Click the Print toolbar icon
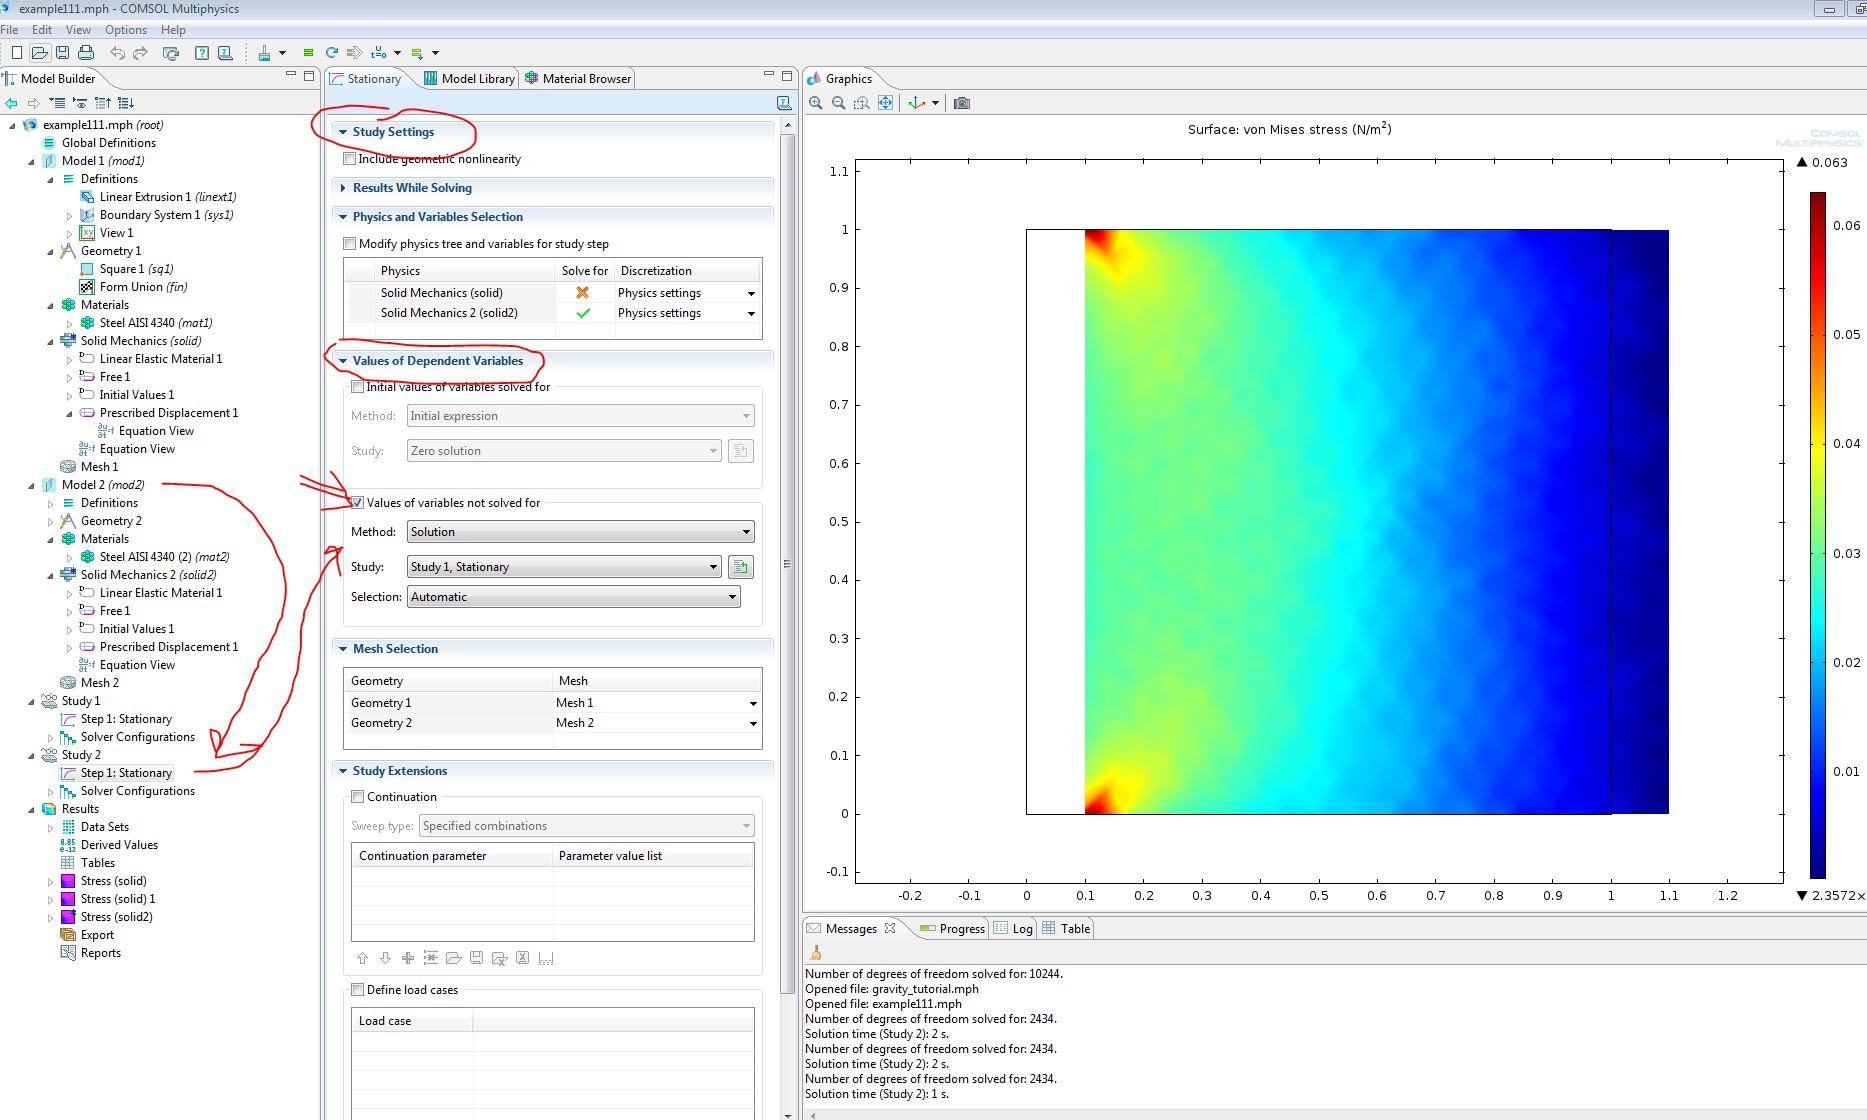Image resolution: width=1867 pixels, height=1120 pixels. click(x=86, y=53)
